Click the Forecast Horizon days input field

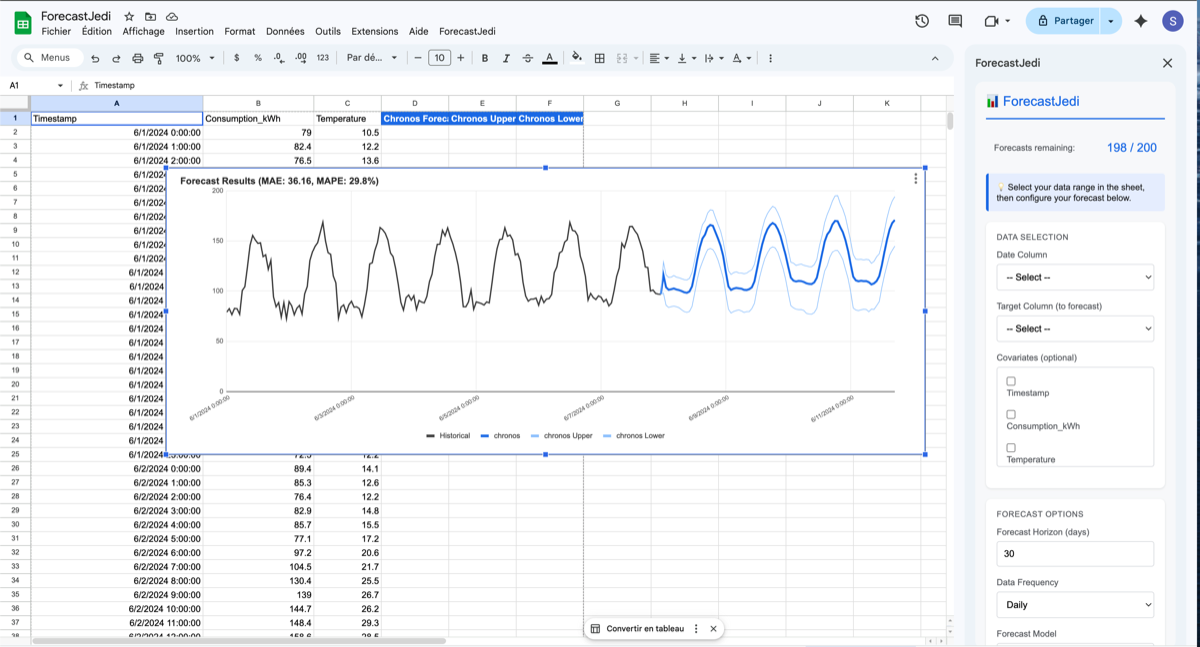(x=1074, y=553)
